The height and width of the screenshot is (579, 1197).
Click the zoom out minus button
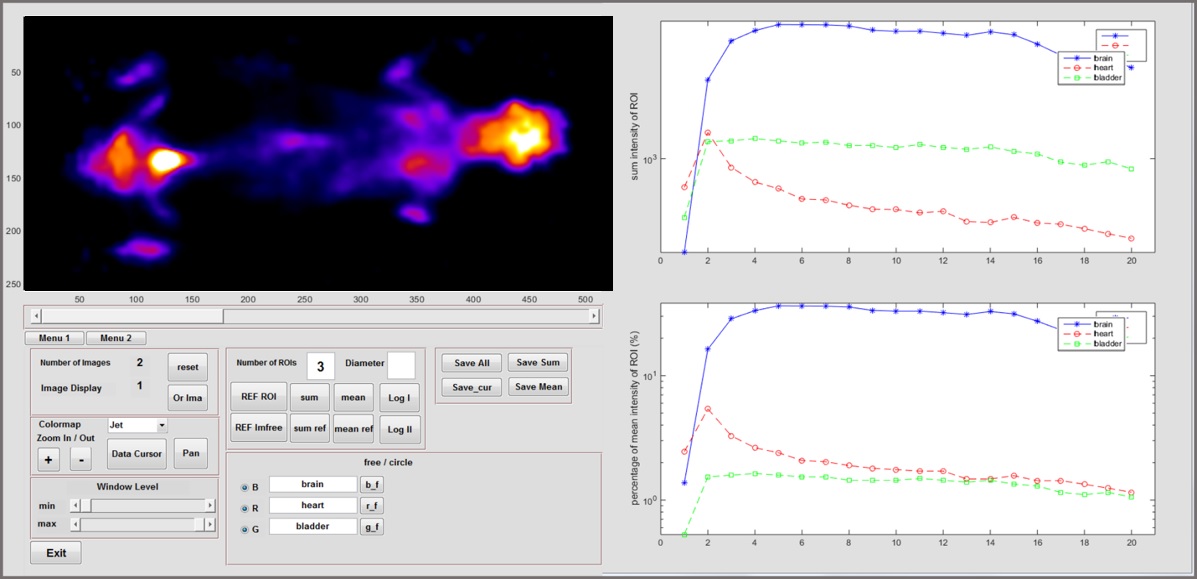tap(81, 459)
